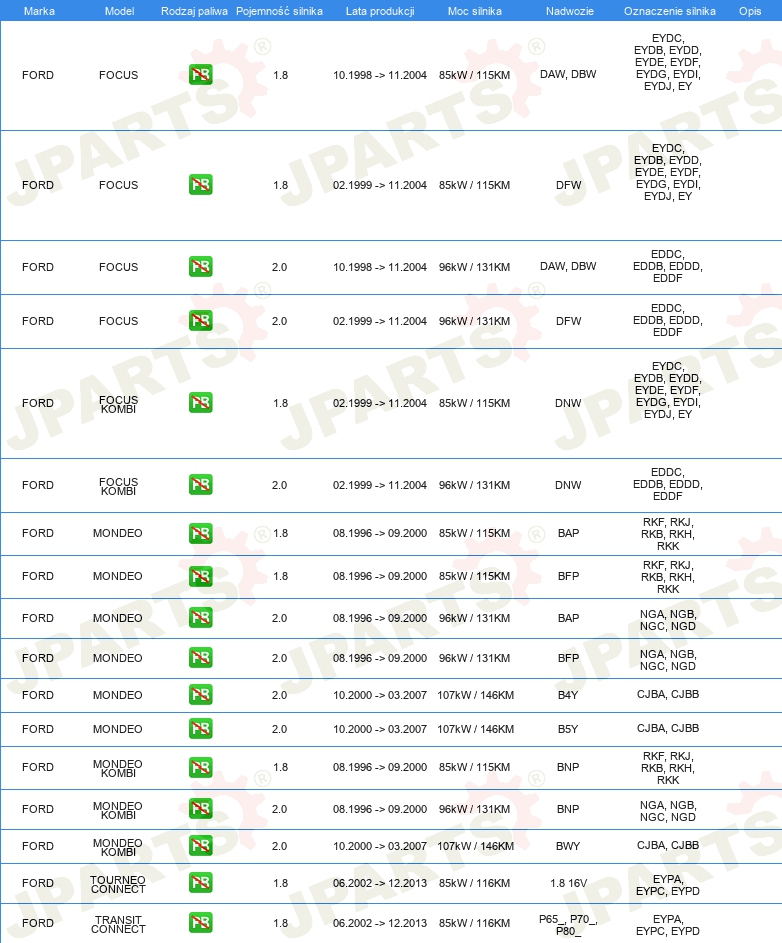Click the Oznaczenie silnika column header
782x943 pixels.
pos(670,11)
